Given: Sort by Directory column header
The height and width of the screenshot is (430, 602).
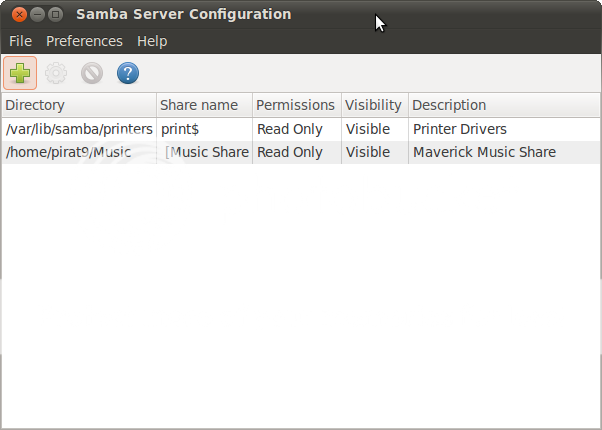Looking at the screenshot, I should (79, 105).
